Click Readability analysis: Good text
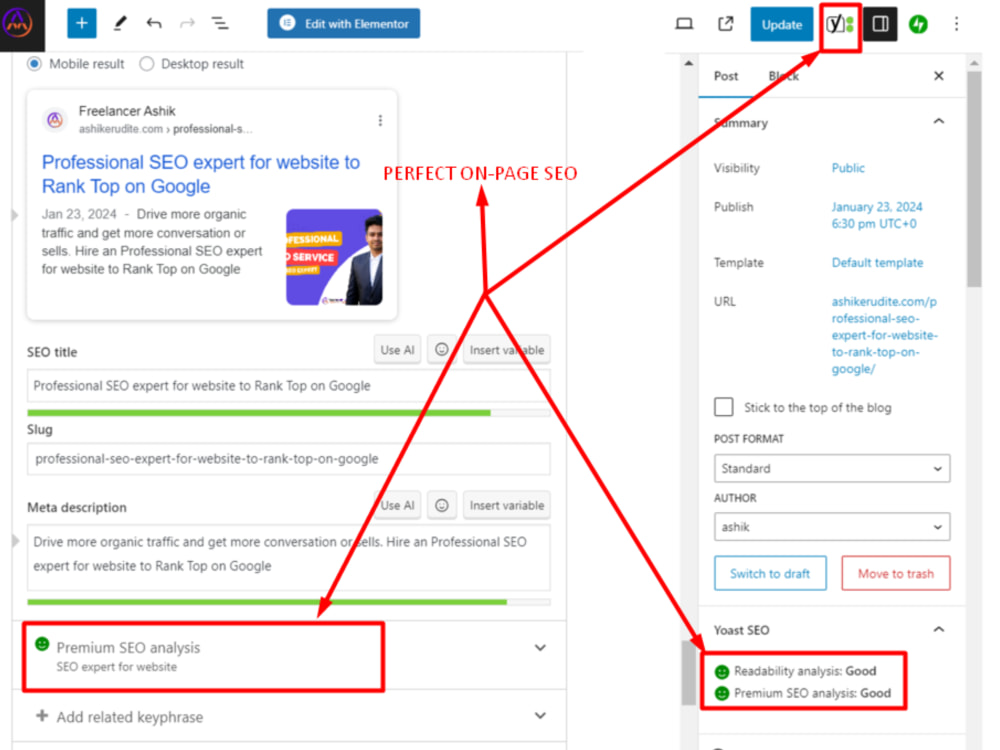Viewport: 1000px width, 750px height. 805,671
